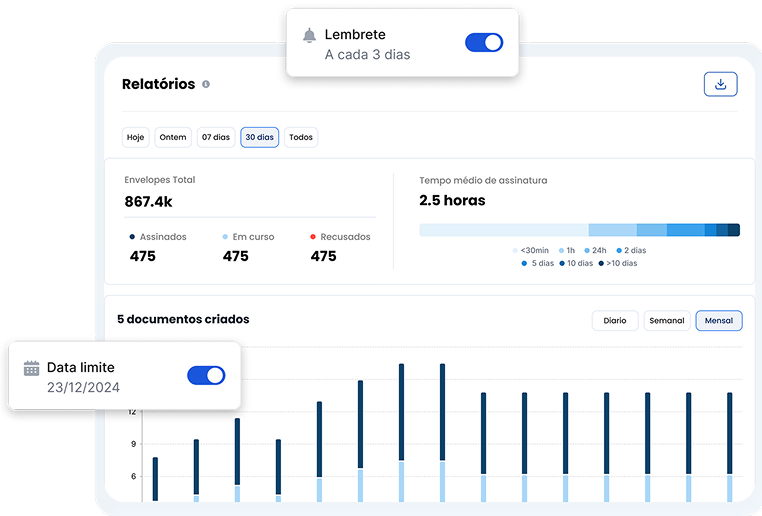Click the 475 value under Recusados
The image size is (762, 516).
pyautogui.click(x=323, y=256)
